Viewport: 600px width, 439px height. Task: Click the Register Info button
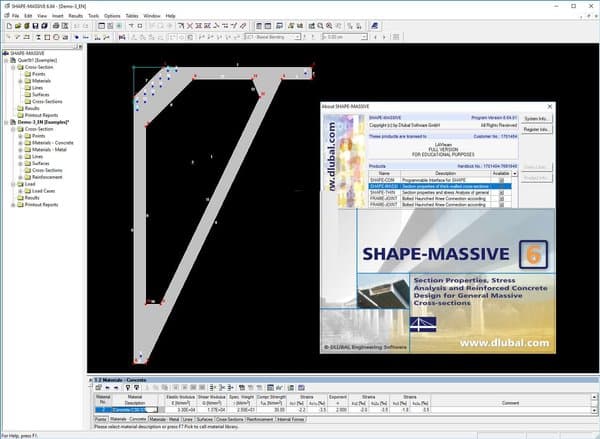tap(536, 130)
